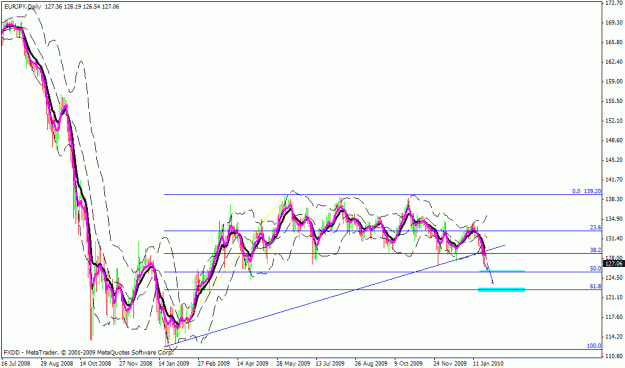Viewport: 625px width, 368px height.
Task: Click the 28 May 2009 date label
Action: coord(293,364)
